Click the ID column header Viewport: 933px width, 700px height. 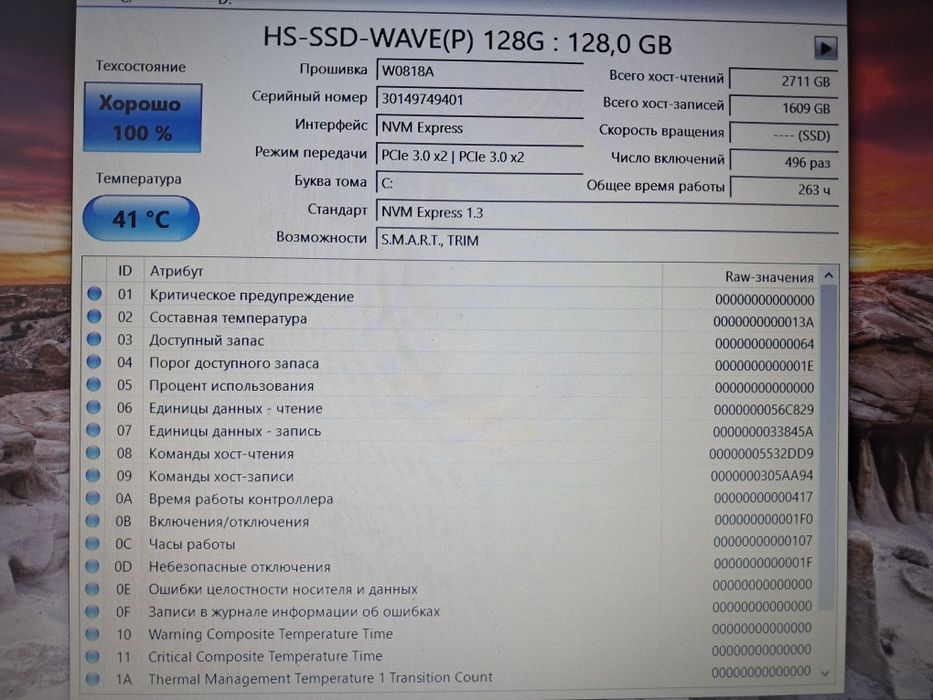tap(124, 271)
